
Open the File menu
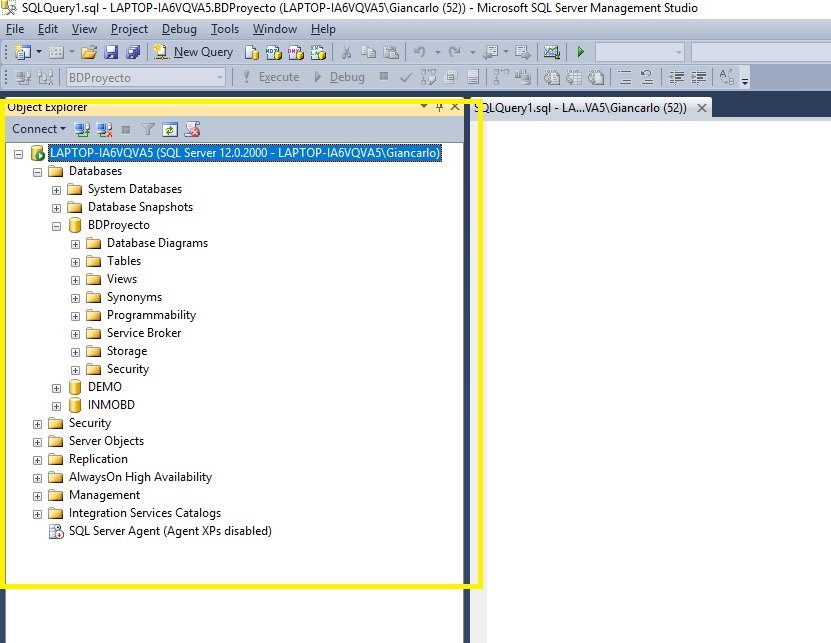[x=15, y=29]
